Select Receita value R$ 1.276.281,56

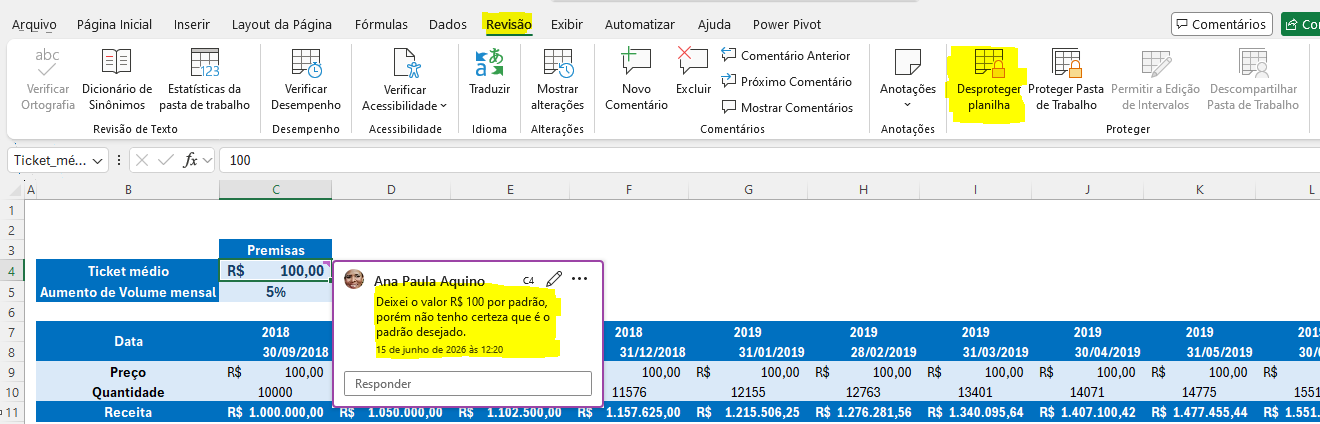point(863,412)
